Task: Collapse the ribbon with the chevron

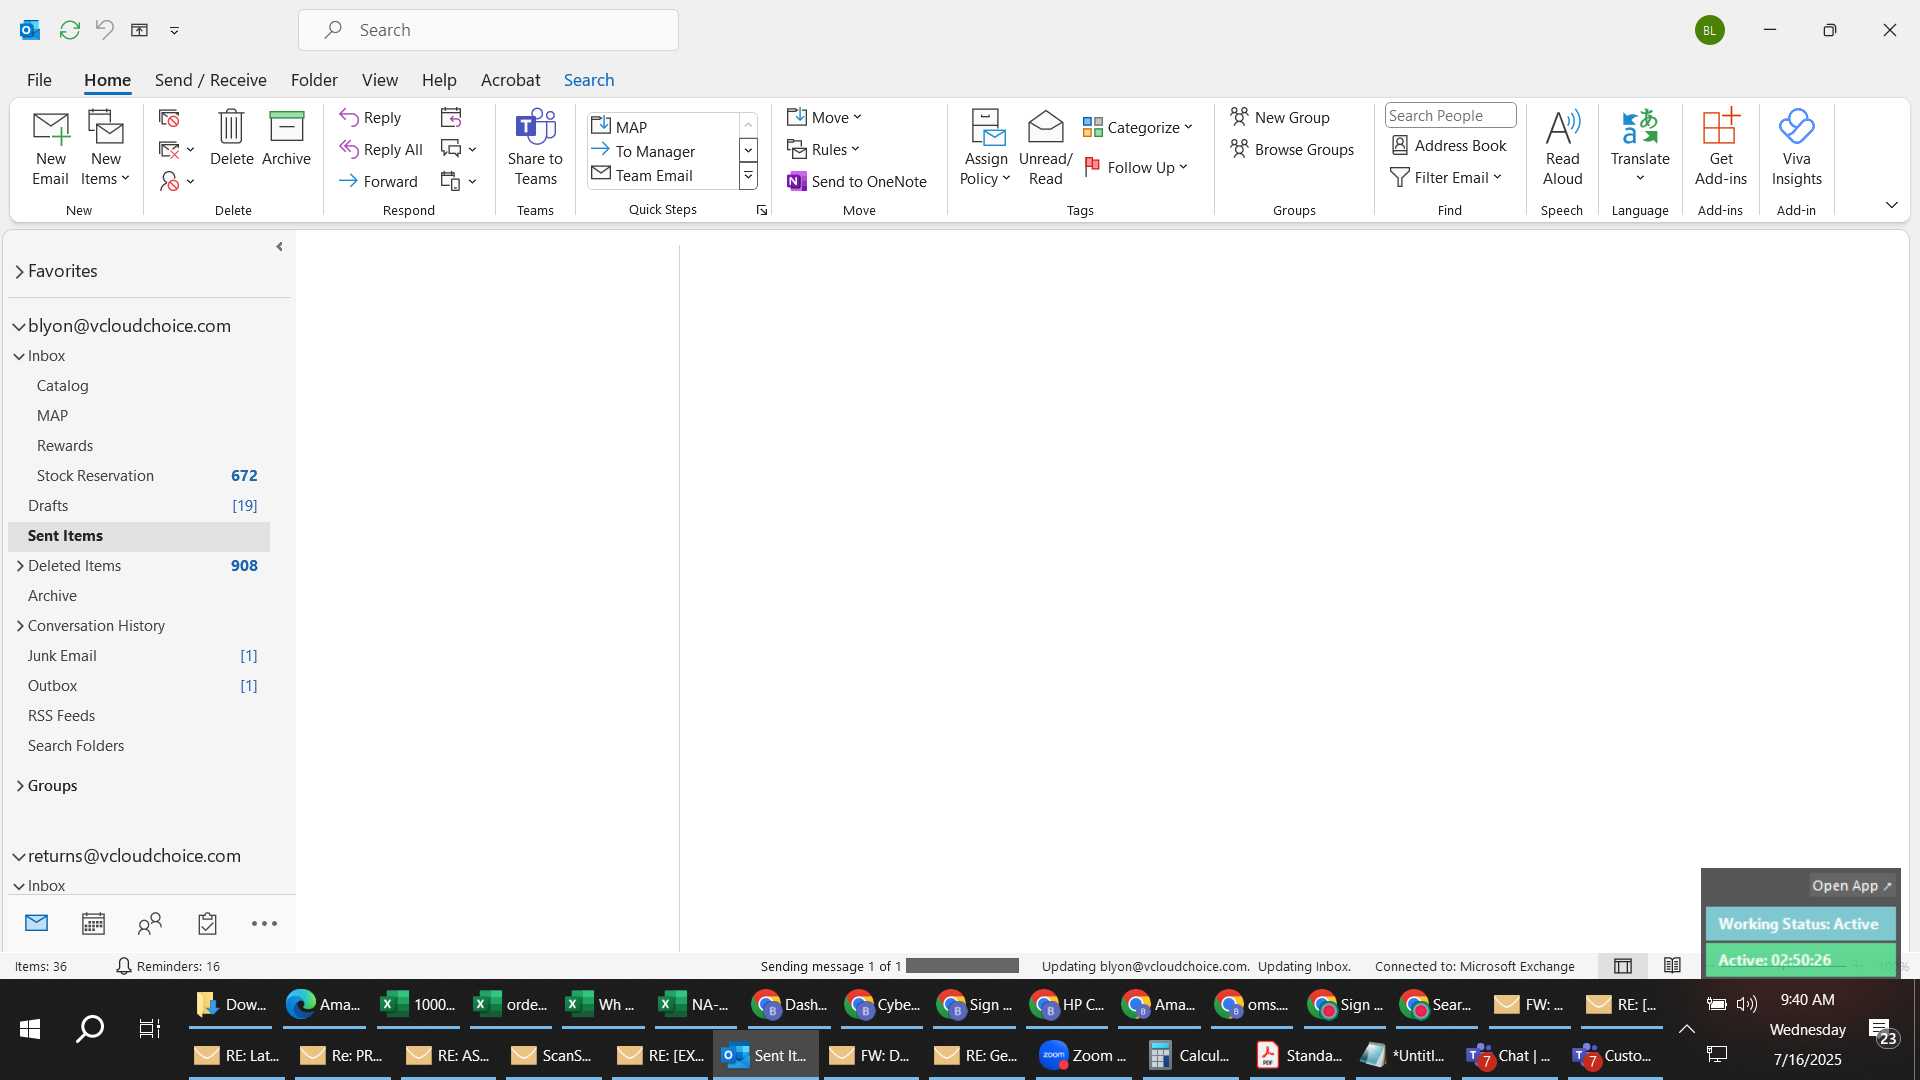Action: tap(1891, 205)
